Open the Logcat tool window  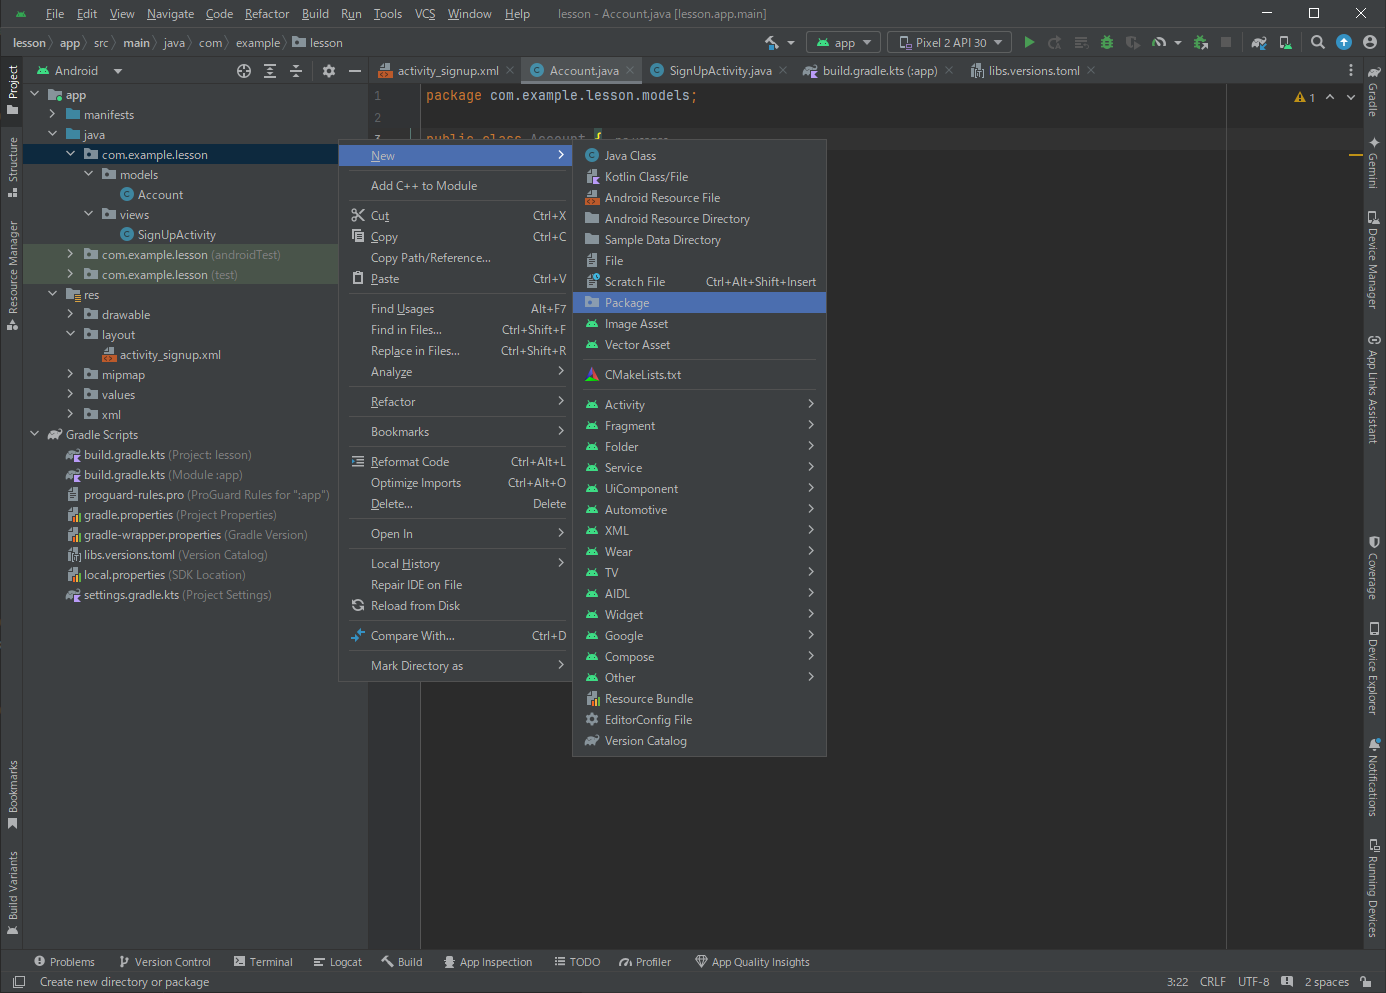pyautogui.click(x=338, y=962)
